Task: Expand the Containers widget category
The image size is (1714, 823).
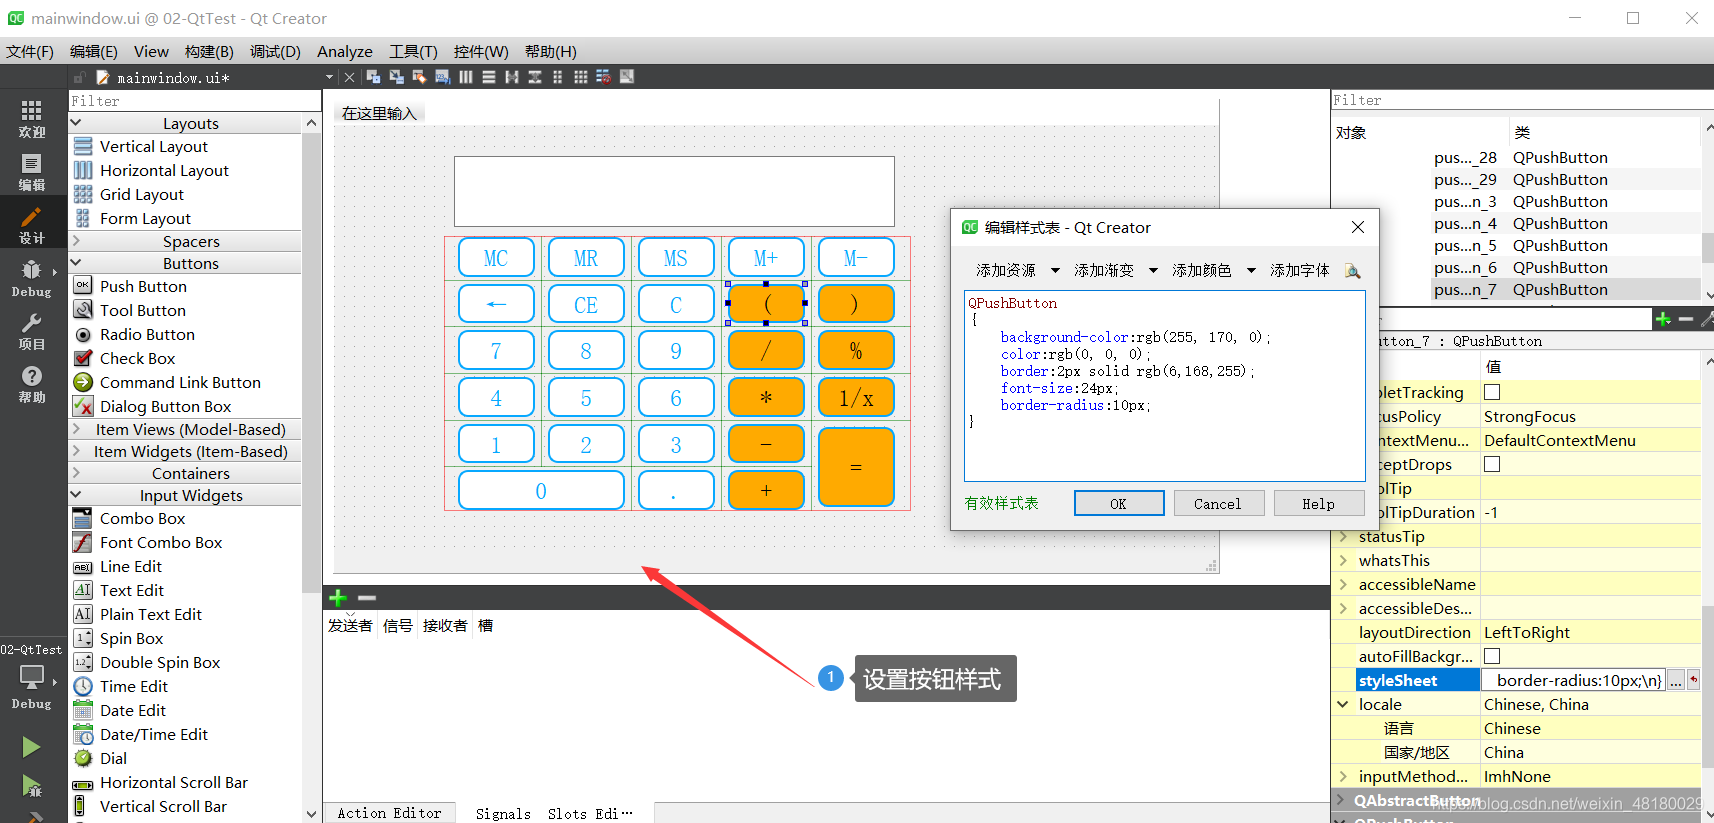Action: 76,473
